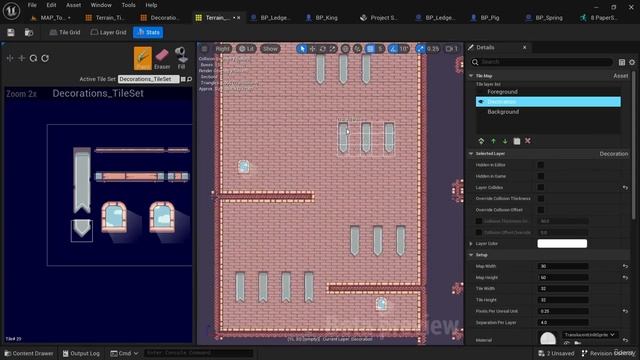The width and height of the screenshot is (640, 360).
Task: Click 2 Unsaved button
Action: (556, 353)
